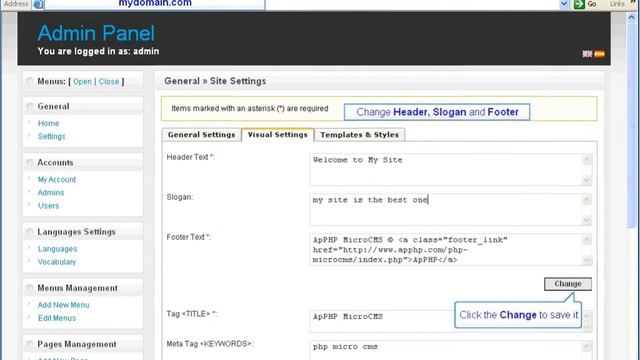Open Settings link in General menu
This screenshot has width=640, height=360.
pos(51,136)
